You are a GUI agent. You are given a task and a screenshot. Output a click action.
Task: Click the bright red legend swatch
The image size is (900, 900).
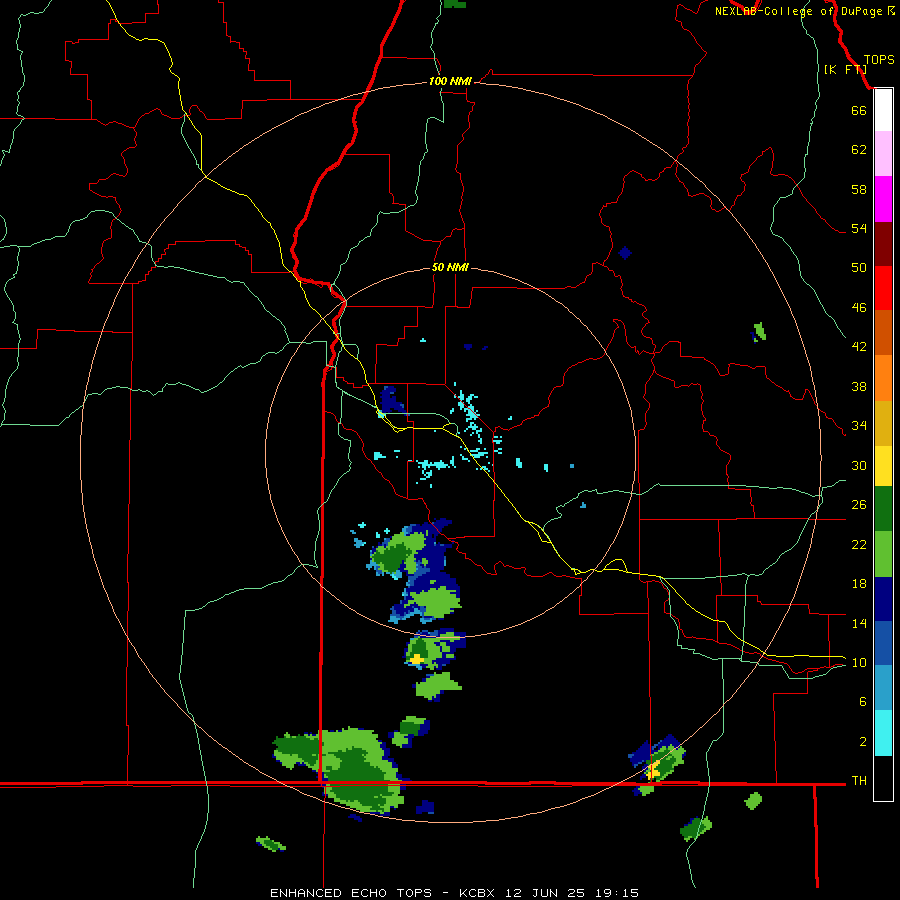[x=883, y=288]
